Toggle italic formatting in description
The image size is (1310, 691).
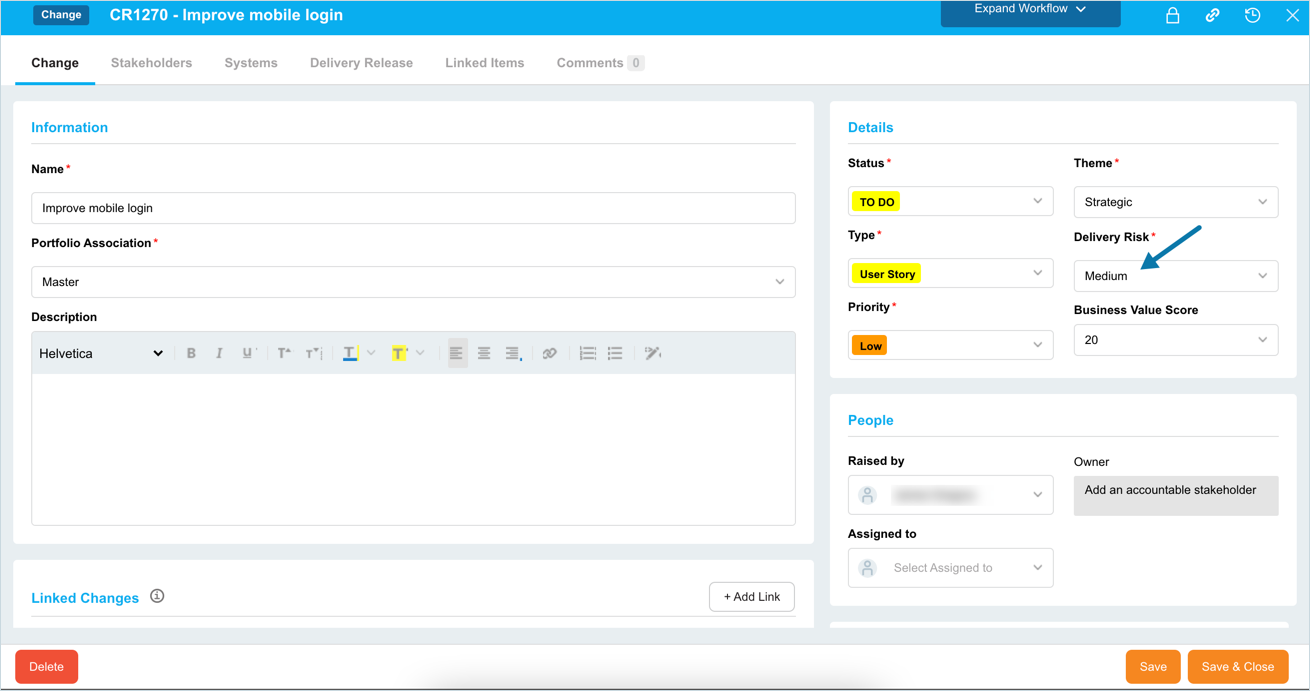coord(219,354)
